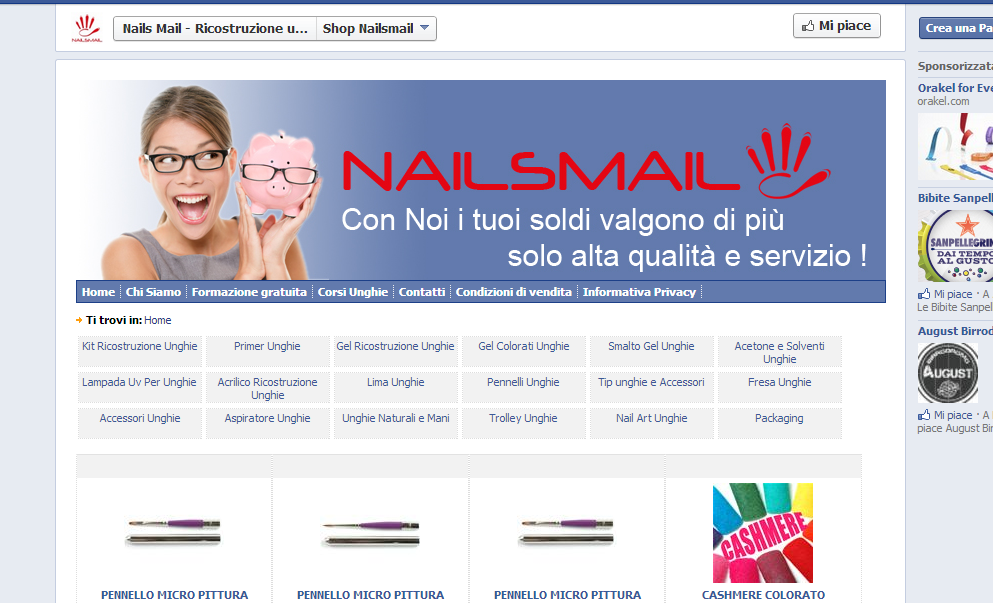This screenshot has width=993, height=603.
Task: Click the Home breadcrumb link
Action: [x=158, y=321]
